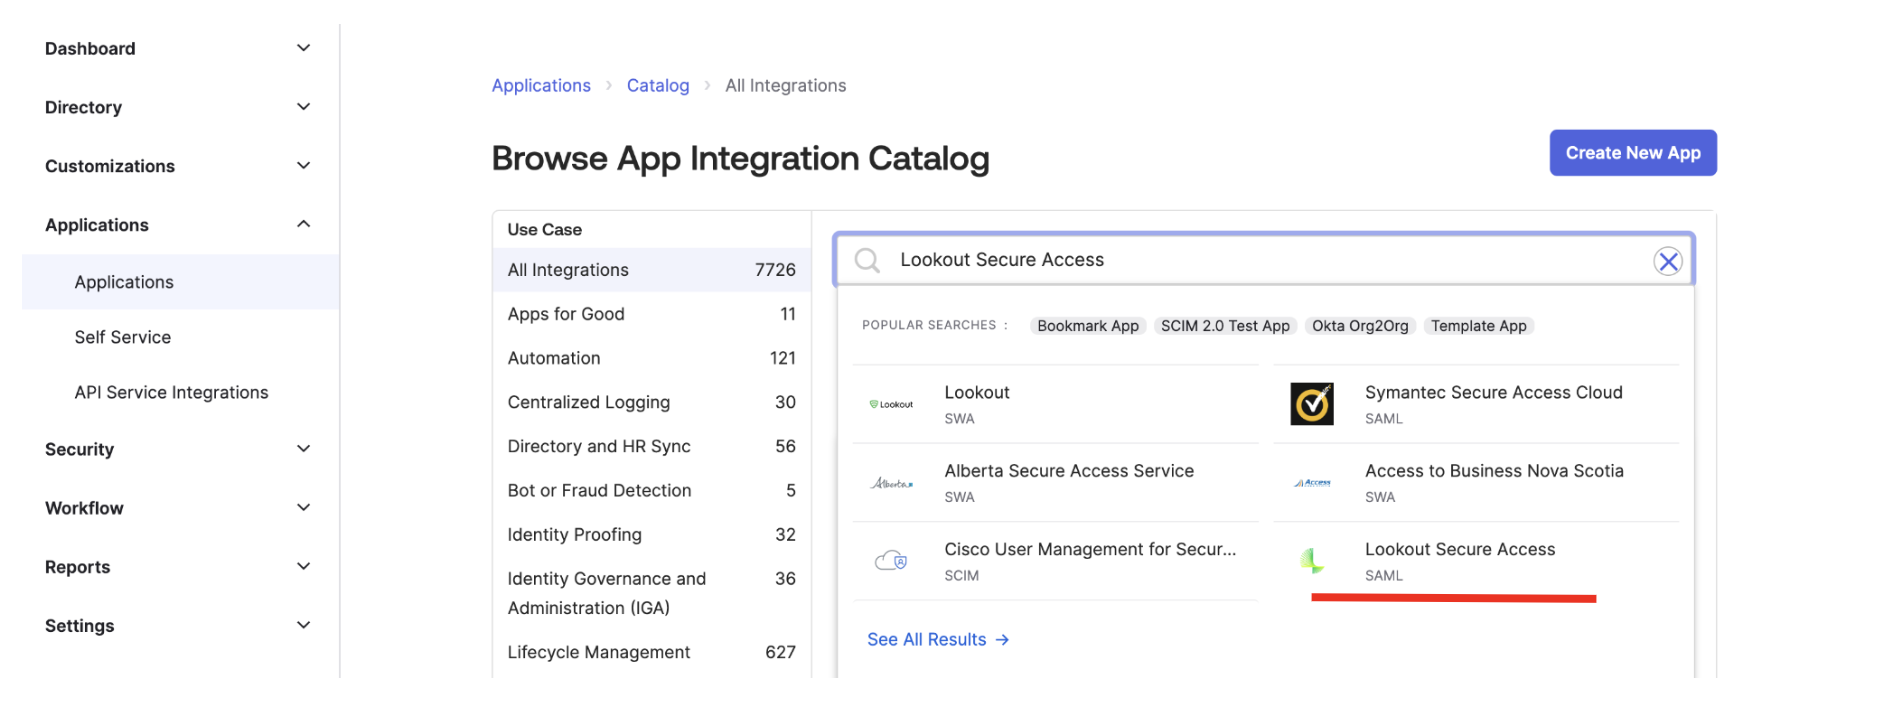The width and height of the screenshot is (1882, 712).
Task: Expand the Workflow menu chevron
Action: click(x=304, y=508)
